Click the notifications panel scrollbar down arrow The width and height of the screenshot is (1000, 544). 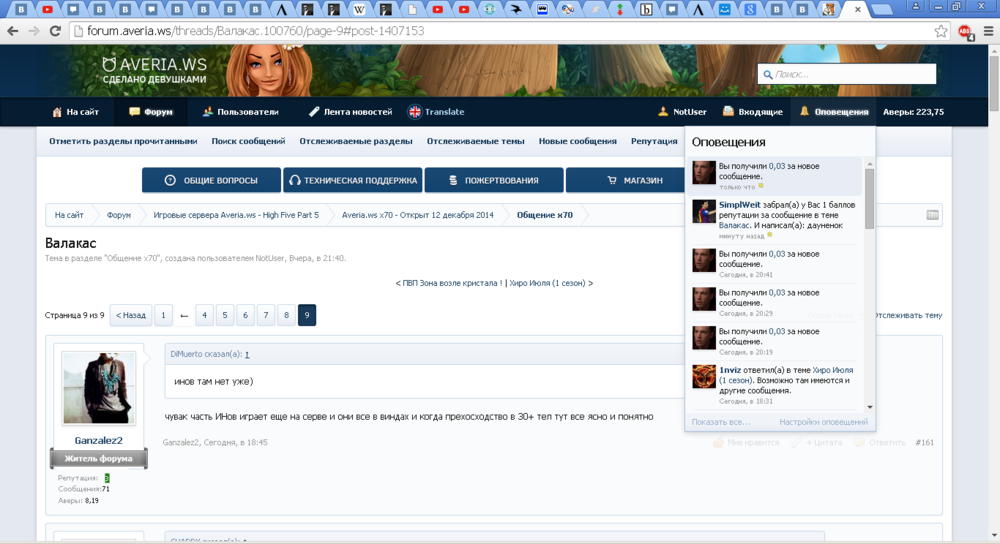[x=870, y=407]
